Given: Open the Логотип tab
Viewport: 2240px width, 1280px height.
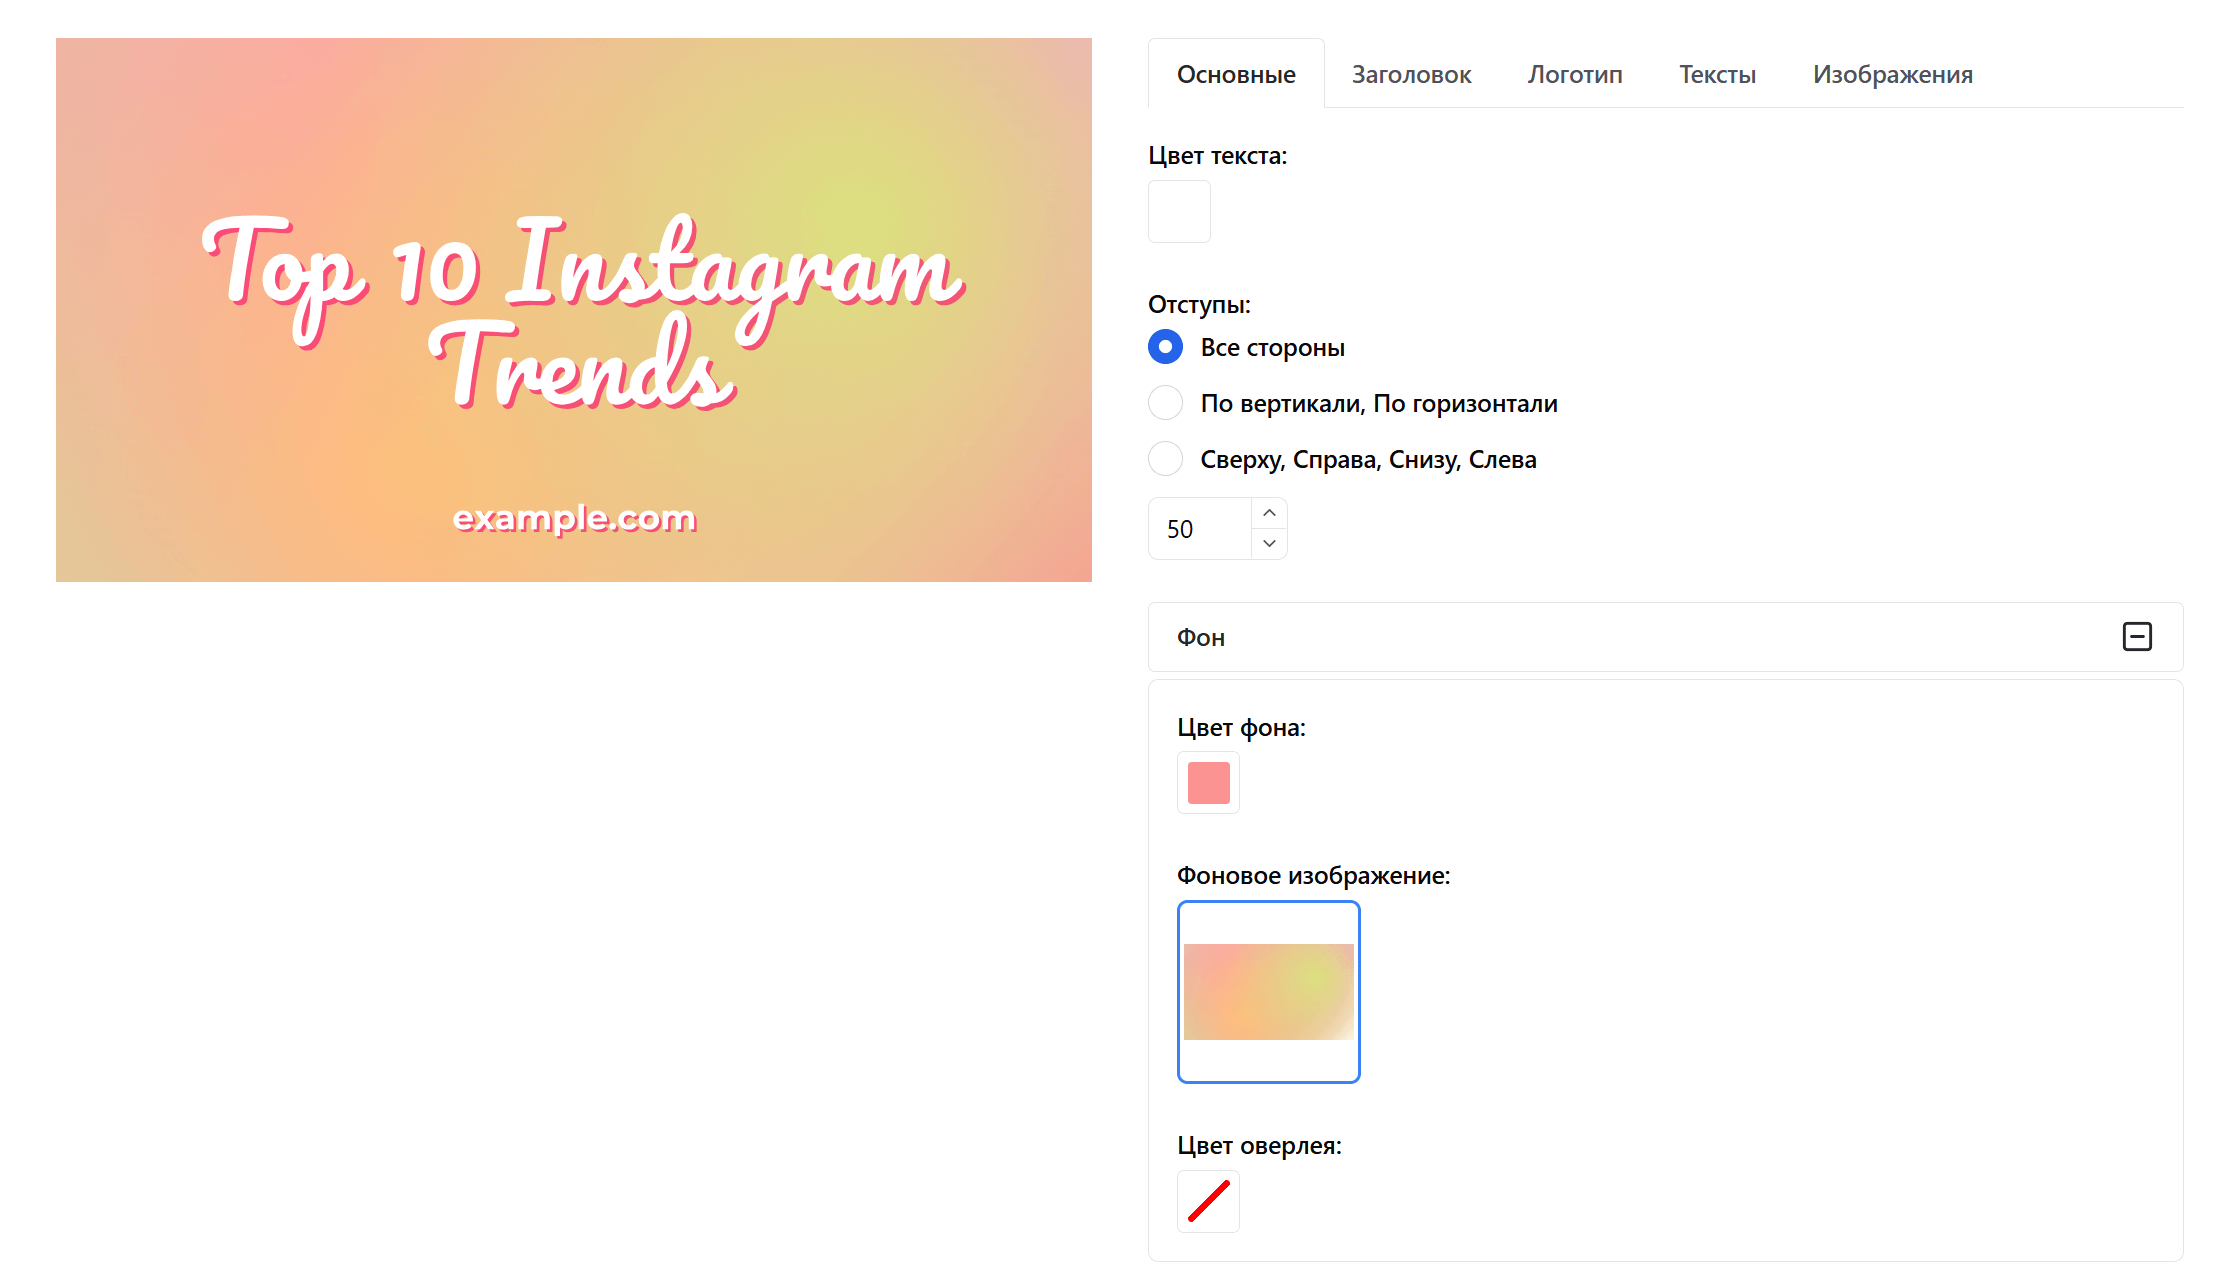Looking at the screenshot, I should [1574, 75].
